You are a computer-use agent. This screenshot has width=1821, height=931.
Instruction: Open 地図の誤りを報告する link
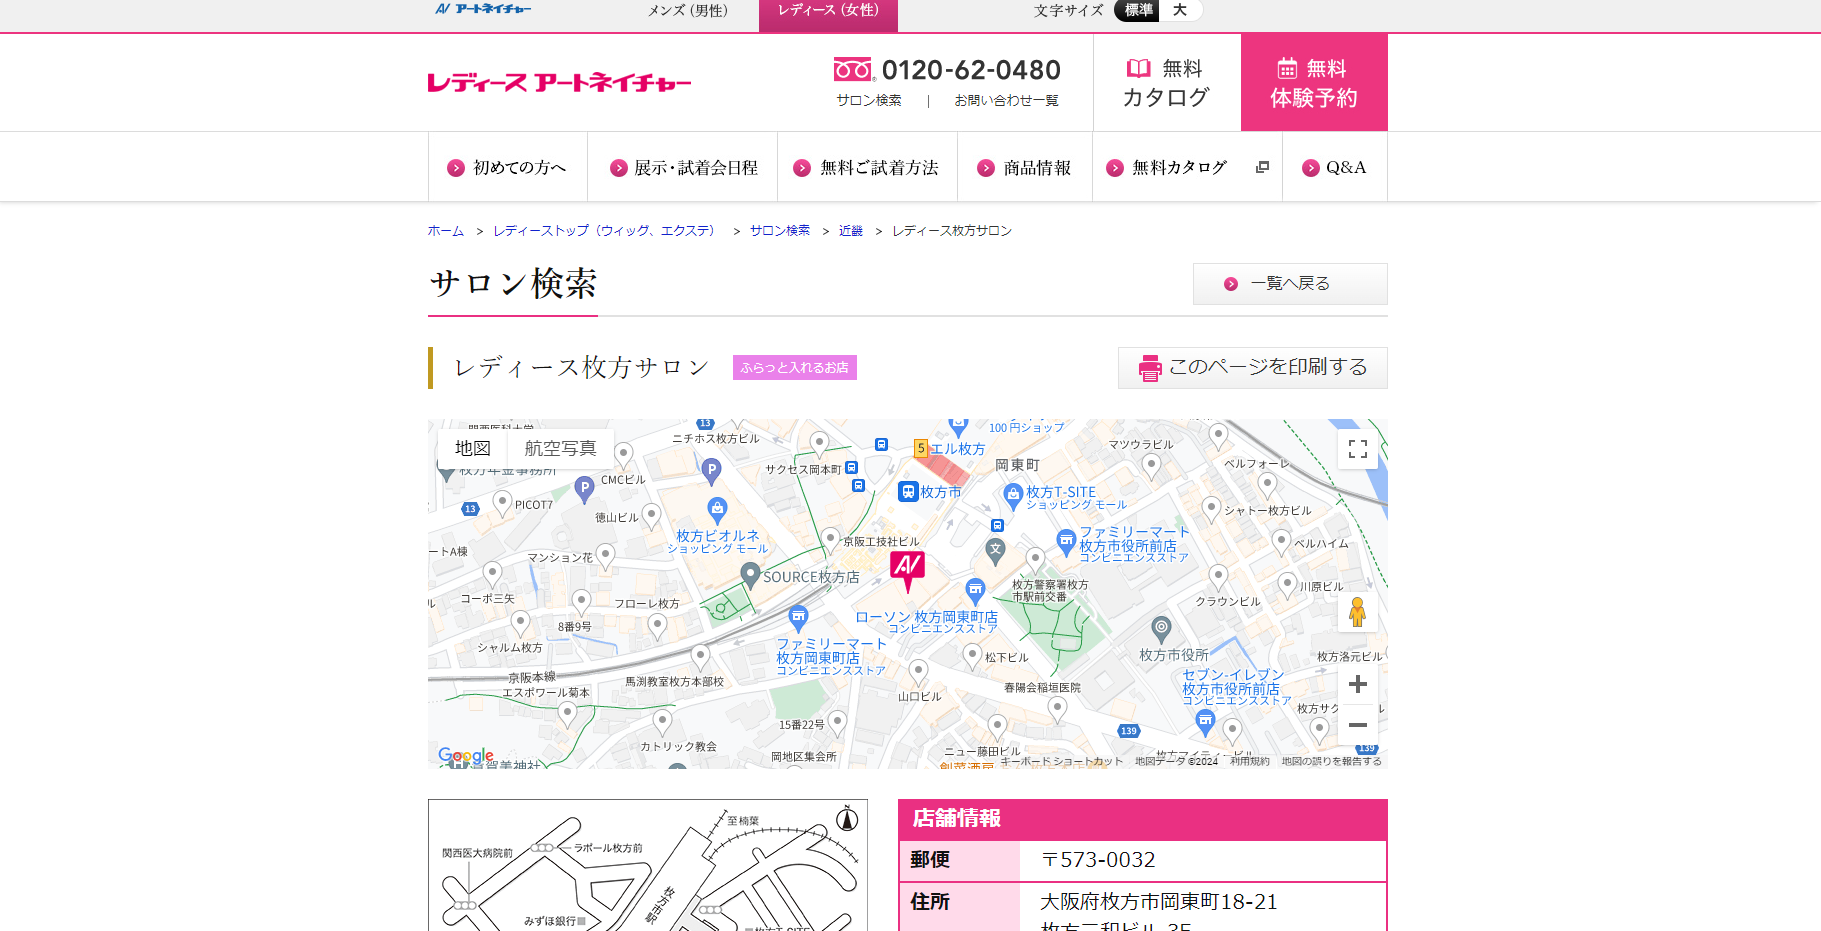[x=1332, y=761]
